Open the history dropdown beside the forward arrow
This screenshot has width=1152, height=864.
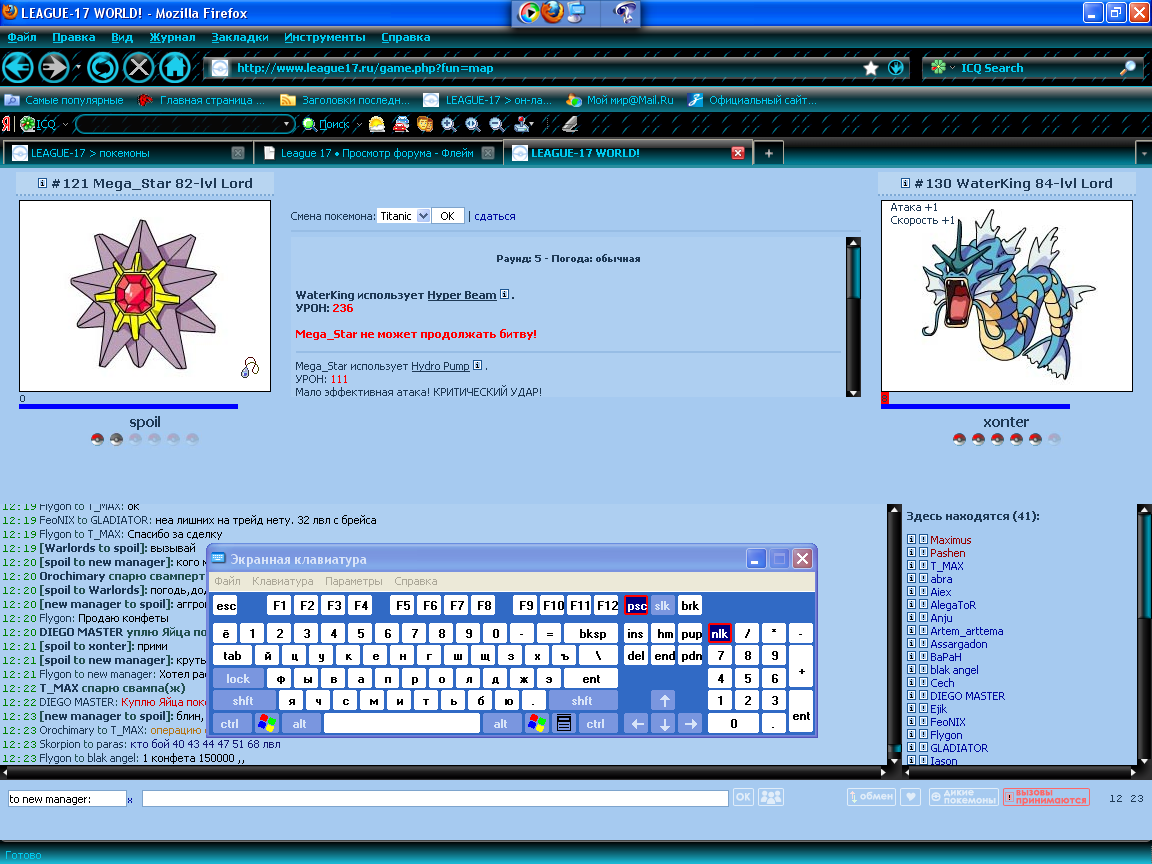(78, 68)
